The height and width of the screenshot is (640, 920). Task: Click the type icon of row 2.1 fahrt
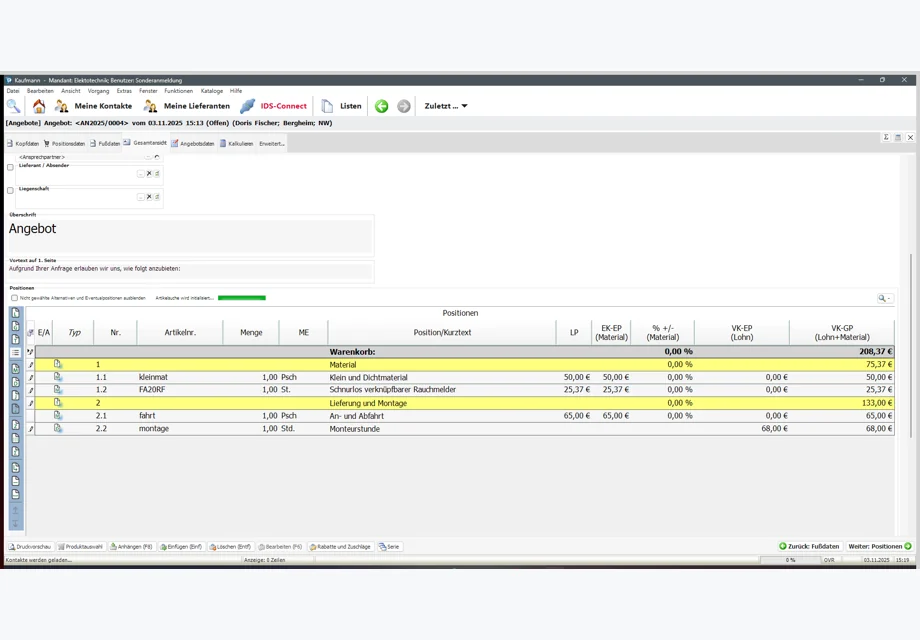58,415
